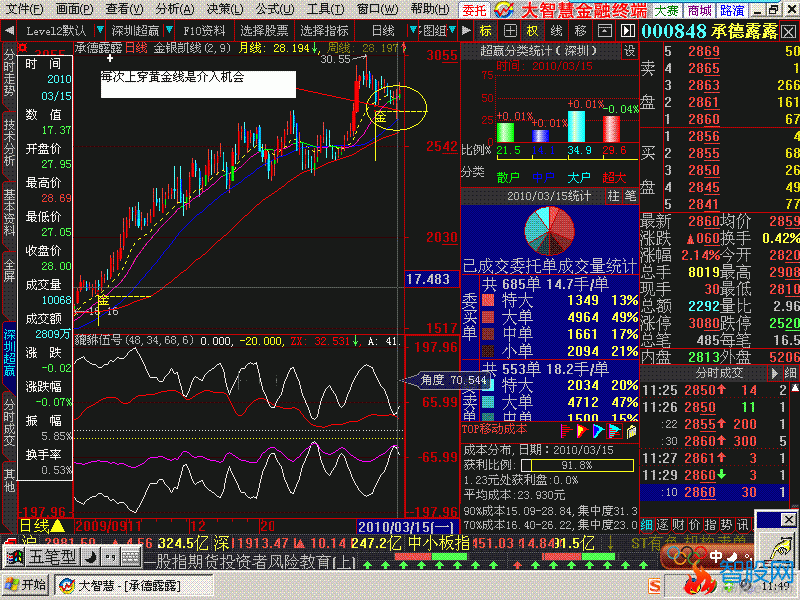This screenshot has height=600, width=800.
Task: Toggle the 移 move button
Action: [x=580, y=31]
